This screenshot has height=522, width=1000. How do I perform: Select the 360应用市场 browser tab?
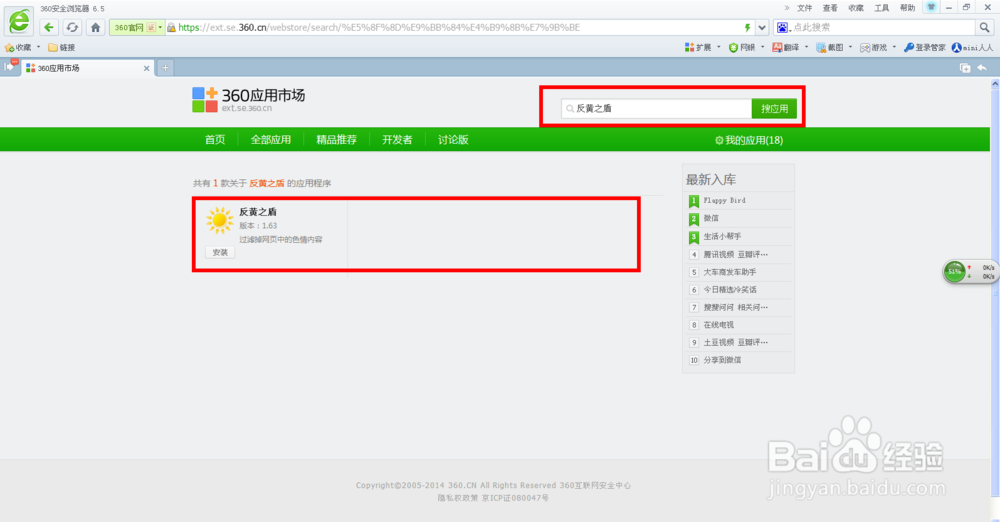click(88, 68)
